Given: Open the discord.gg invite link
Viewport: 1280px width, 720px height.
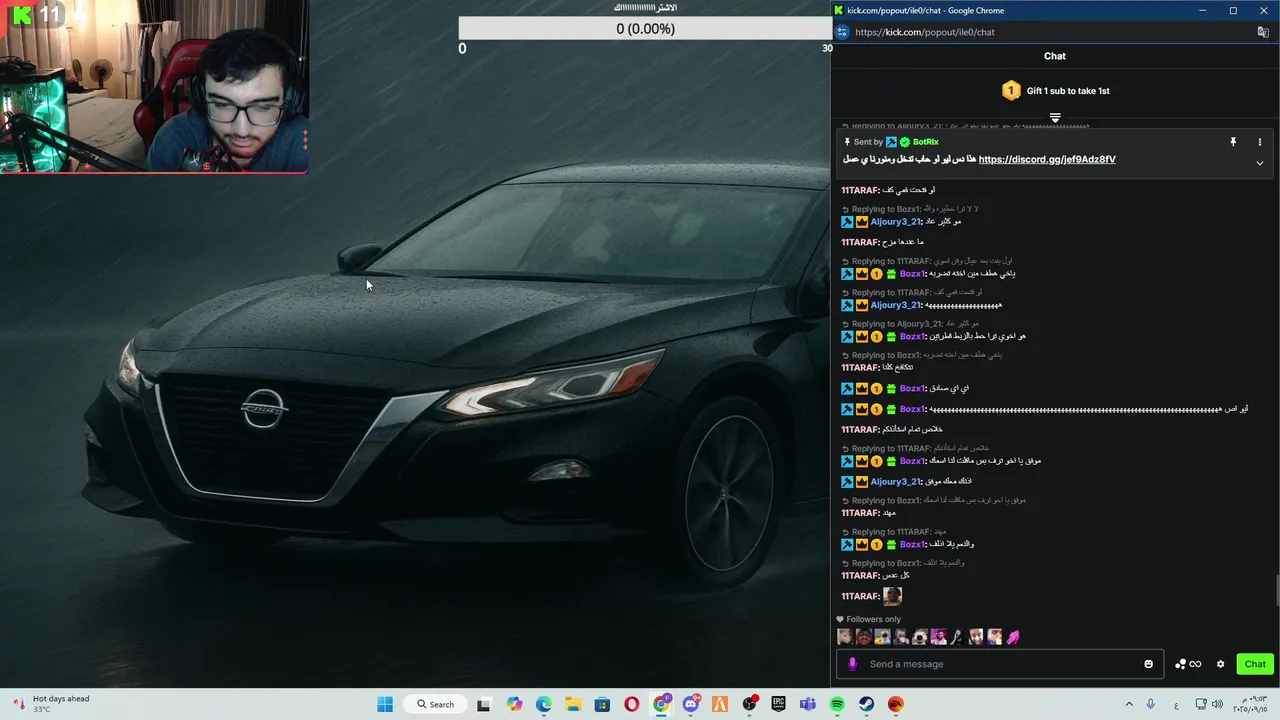Looking at the screenshot, I should pos(1047,159).
